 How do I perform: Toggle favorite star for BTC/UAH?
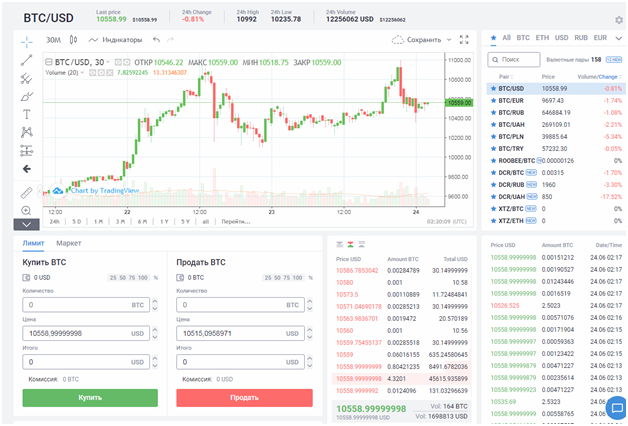[493, 125]
